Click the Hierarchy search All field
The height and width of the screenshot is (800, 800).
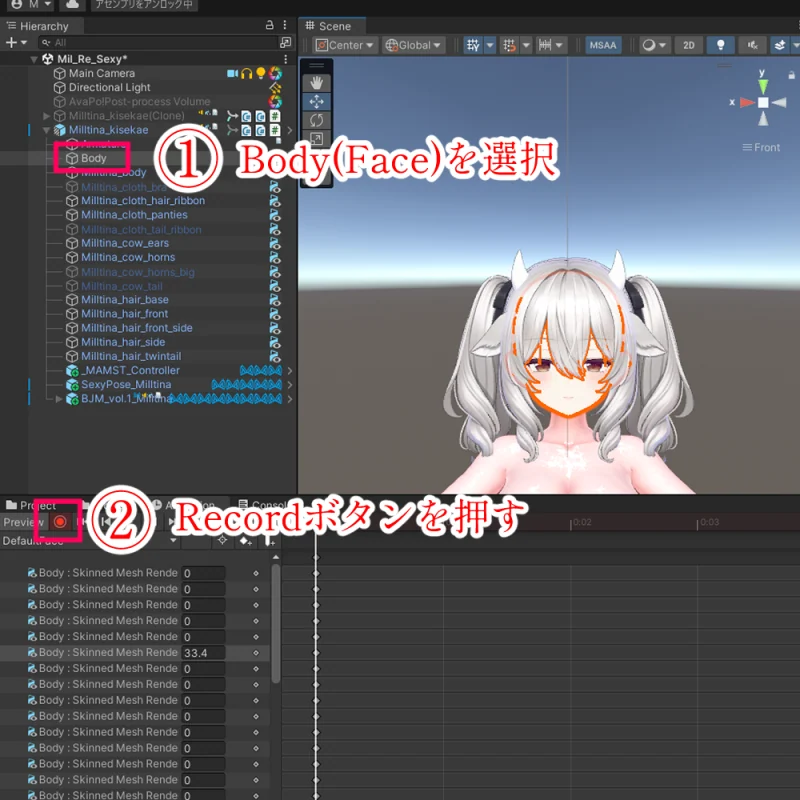coord(158,43)
